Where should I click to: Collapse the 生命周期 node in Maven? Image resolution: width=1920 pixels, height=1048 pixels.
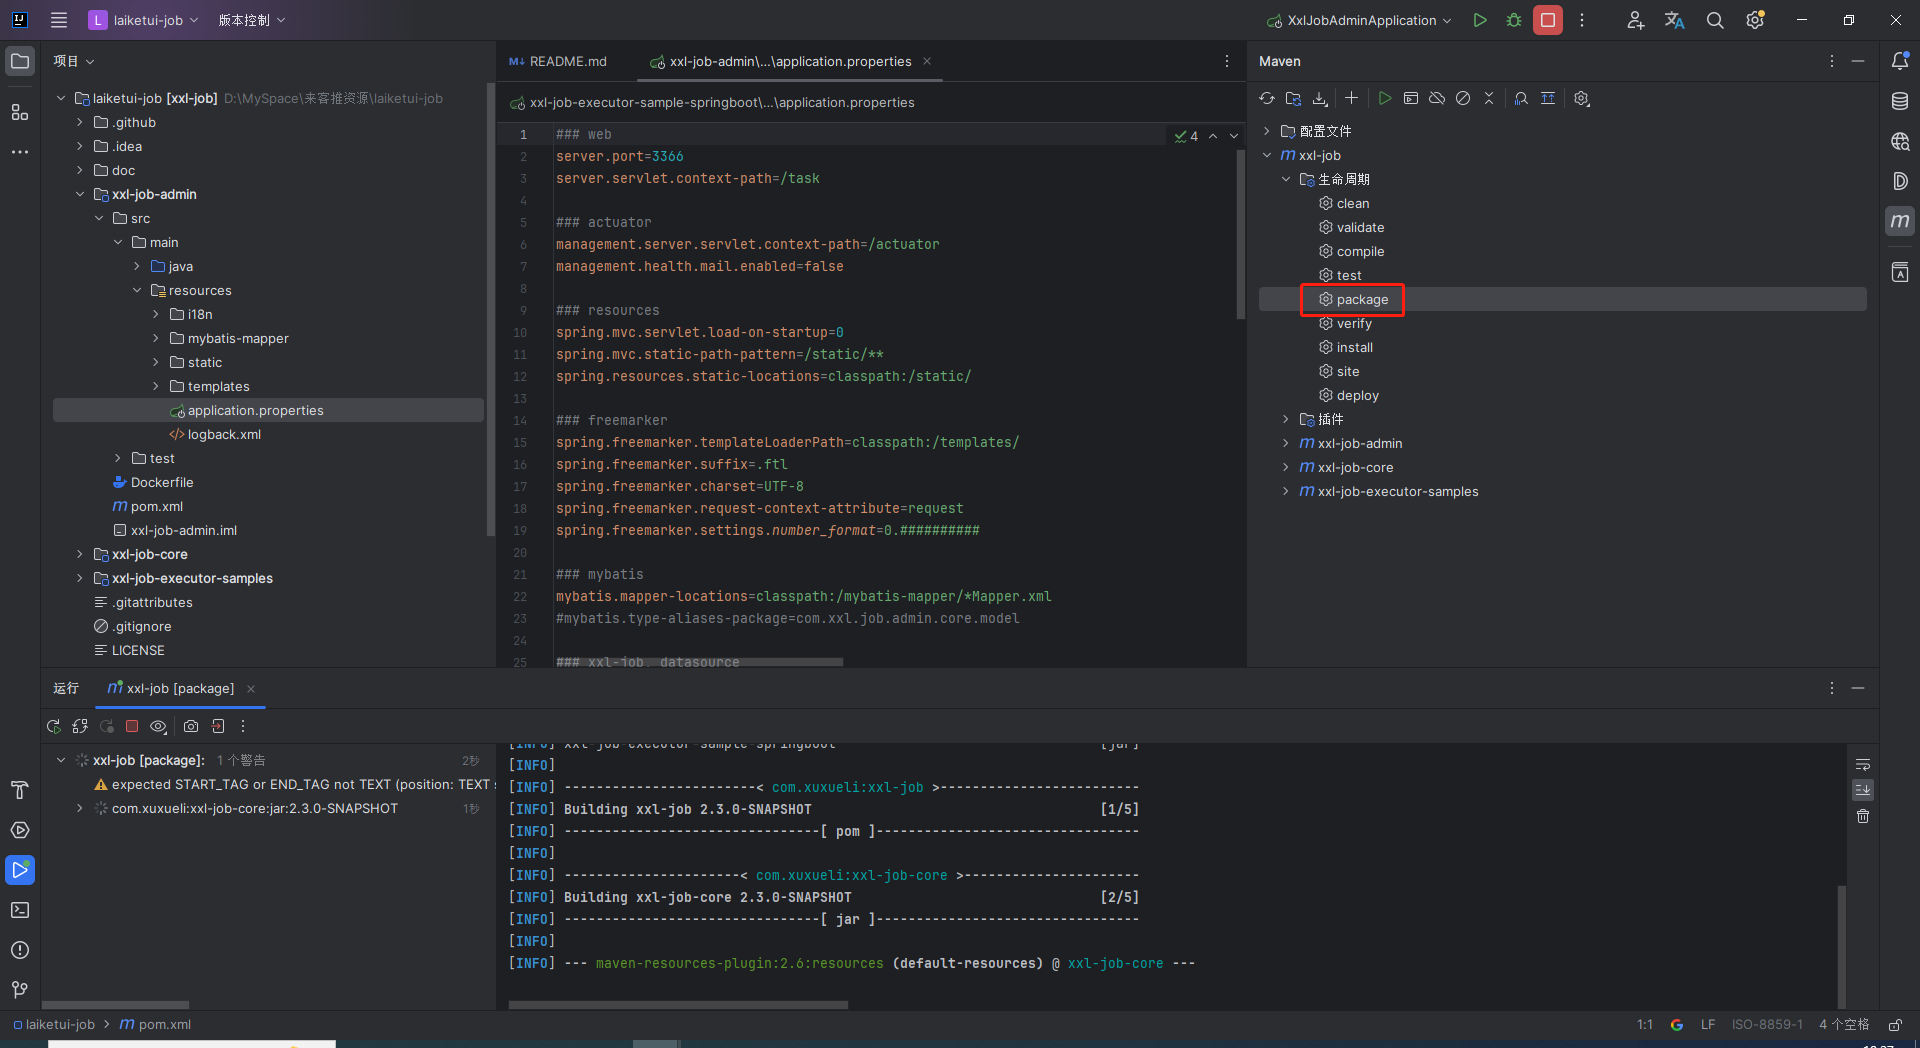pos(1286,179)
